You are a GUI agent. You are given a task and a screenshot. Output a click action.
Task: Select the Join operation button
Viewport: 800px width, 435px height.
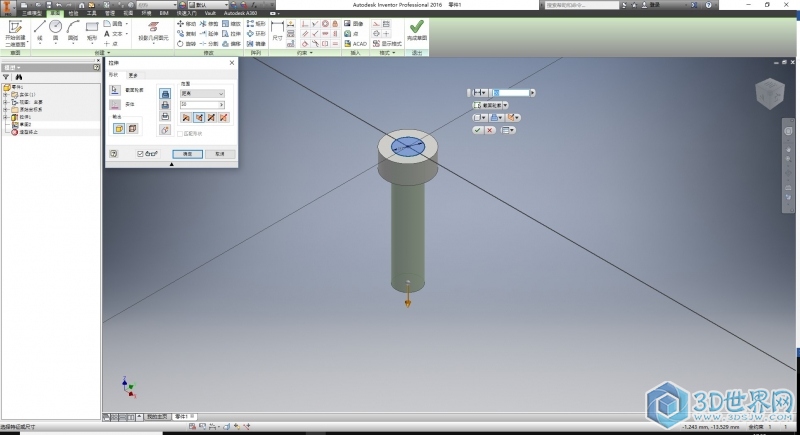(165, 93)
